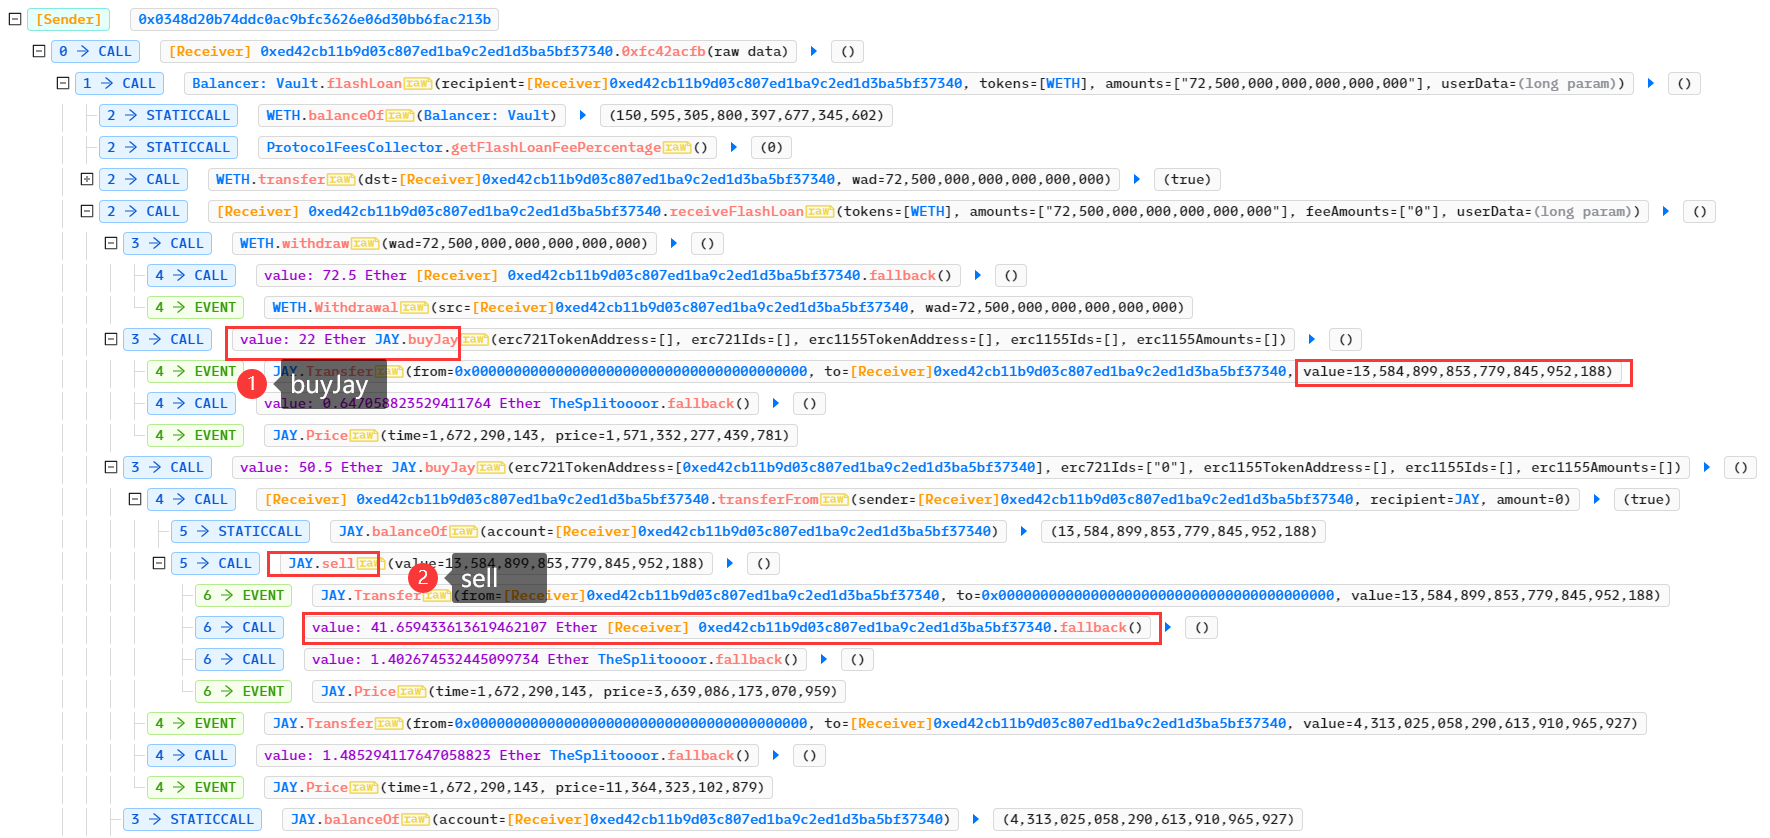
Task: Collapse the [Sender] root node
Action: (x=15, y=19)
